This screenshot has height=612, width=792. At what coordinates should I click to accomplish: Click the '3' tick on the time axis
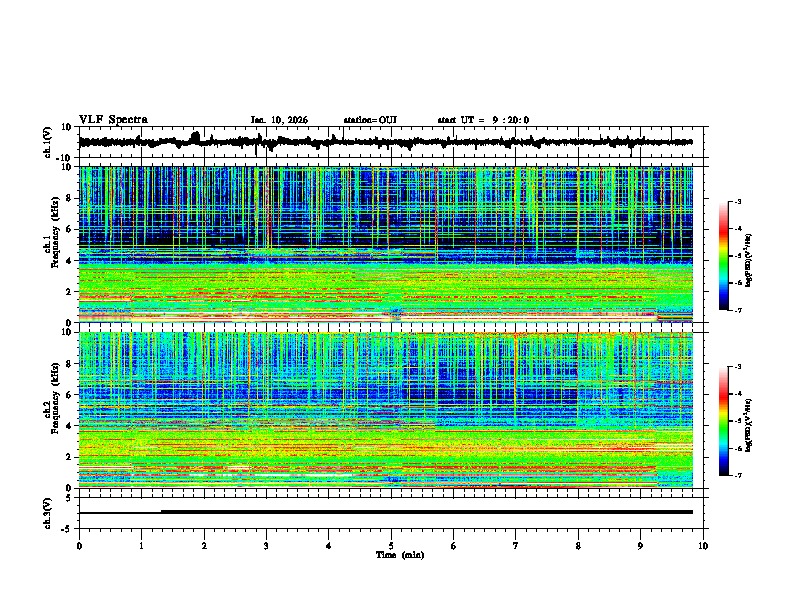(x=266, y=546)
